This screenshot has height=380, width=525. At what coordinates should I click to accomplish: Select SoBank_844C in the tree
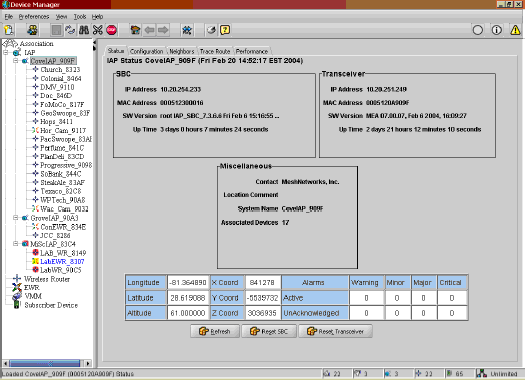61,174
